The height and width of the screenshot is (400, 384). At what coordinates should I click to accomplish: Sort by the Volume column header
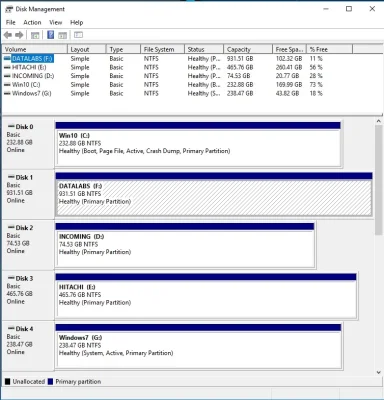click(35, 49)
